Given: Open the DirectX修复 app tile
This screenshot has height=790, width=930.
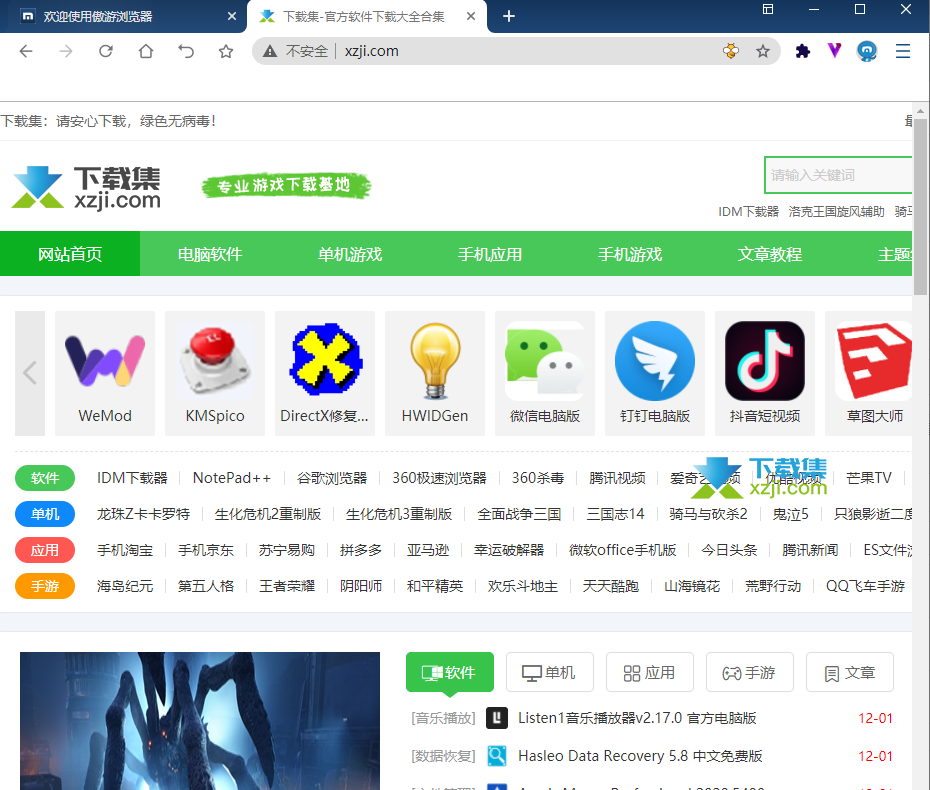Looking at the screenshot, I should 325,374.
